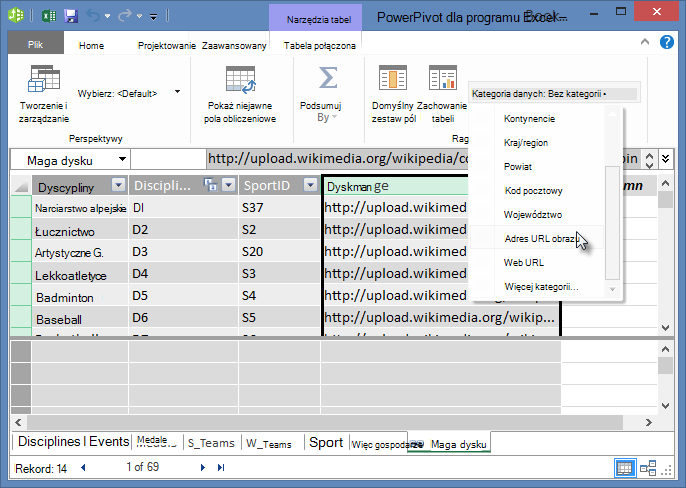
Task: Open Discipli... column filter dropdown
Action: point(229,185)
